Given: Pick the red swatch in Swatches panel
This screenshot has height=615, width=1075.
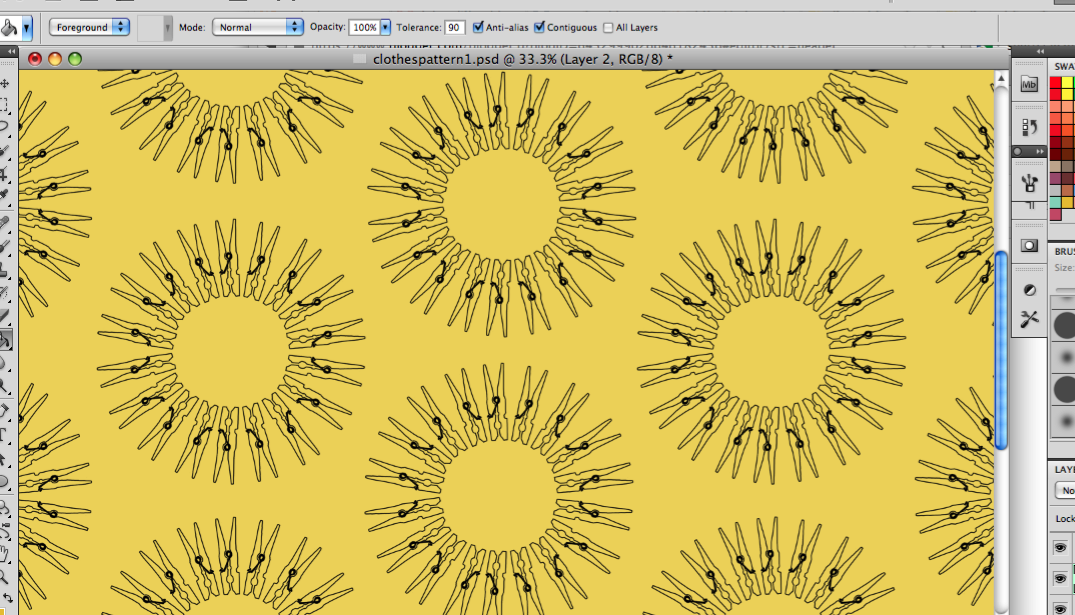Looking at the screenshot, I should (x=1055, y=84).
